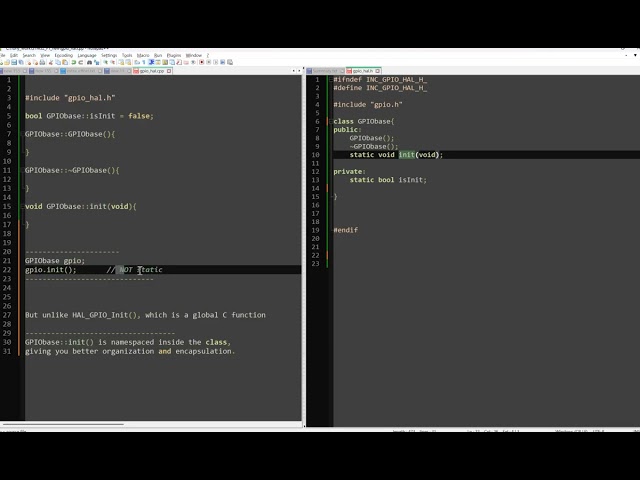Collapse class GPIObase fold in gpio_hal.h
The width and height of the screenshot is (640, 480).
330,121
